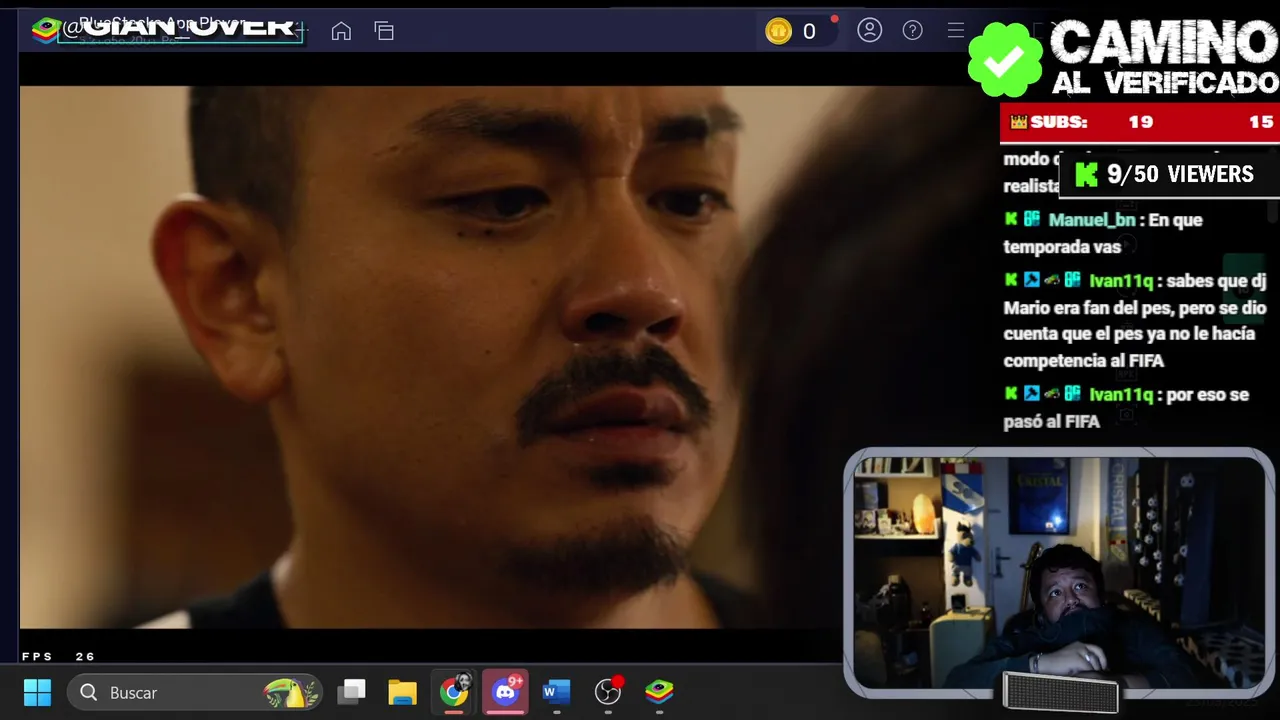Viewport: 1280px width, 720px height.
Task: Click the '9/50 VIEWERS' counter
Action: (x=1180, y=174)
